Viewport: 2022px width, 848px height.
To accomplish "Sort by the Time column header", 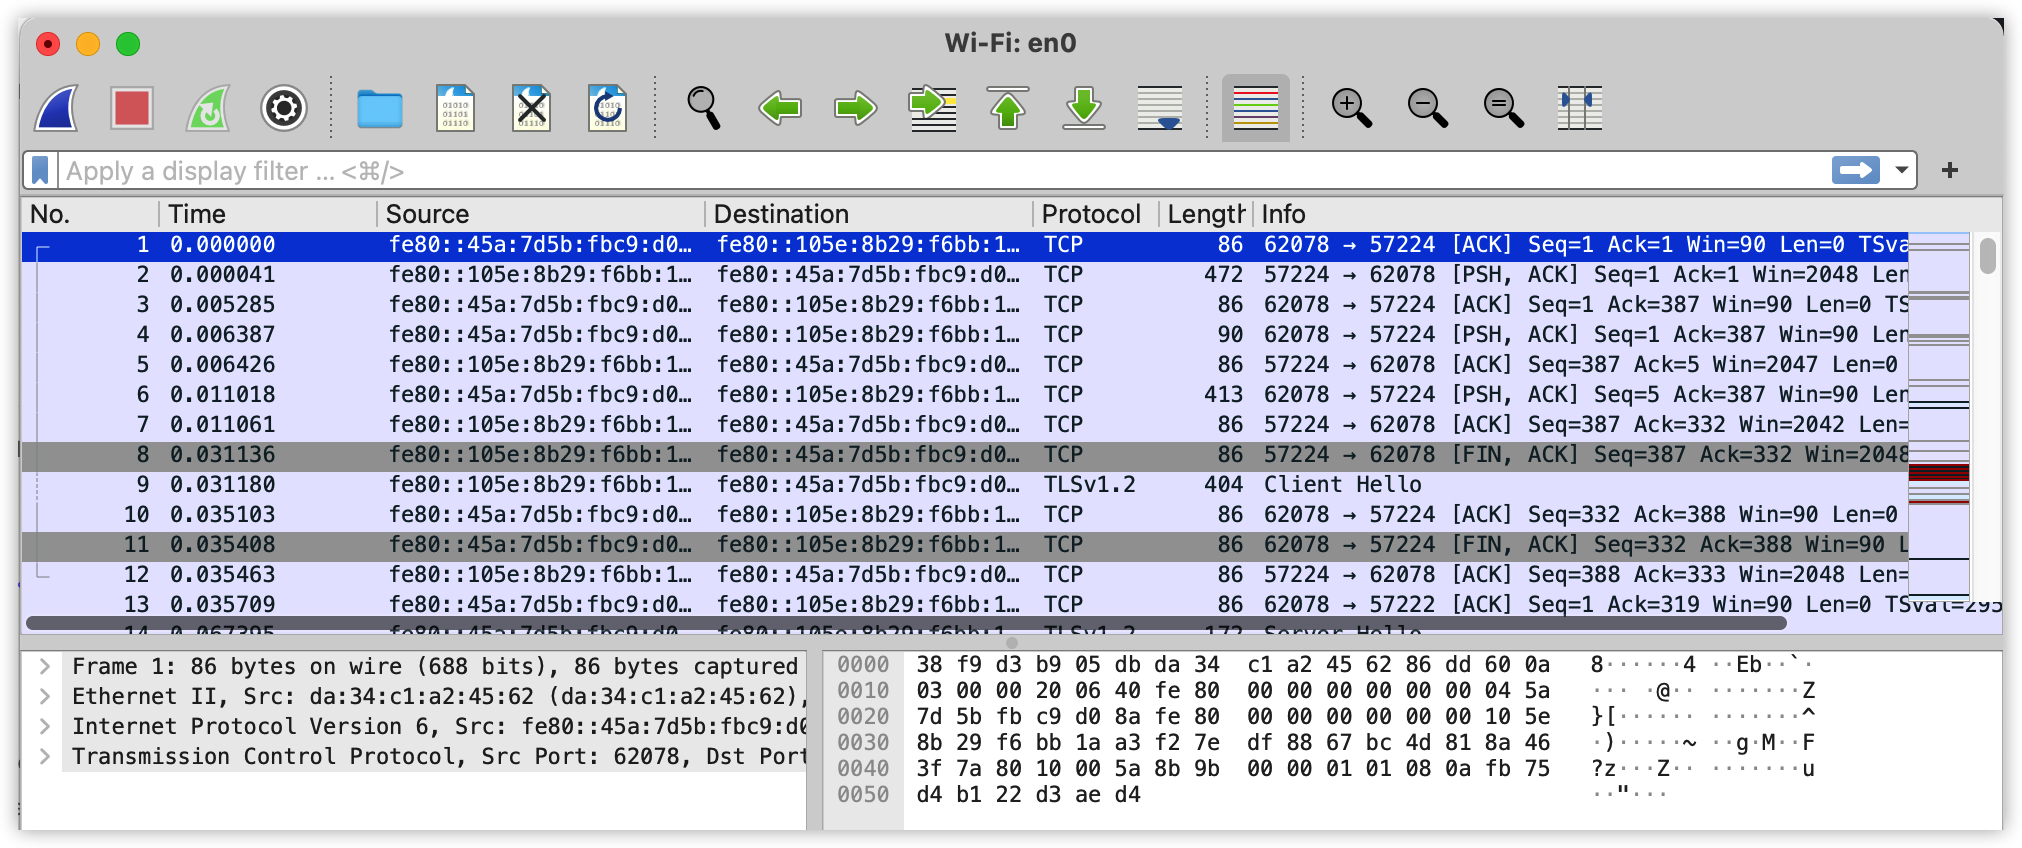I will (268, 214).
